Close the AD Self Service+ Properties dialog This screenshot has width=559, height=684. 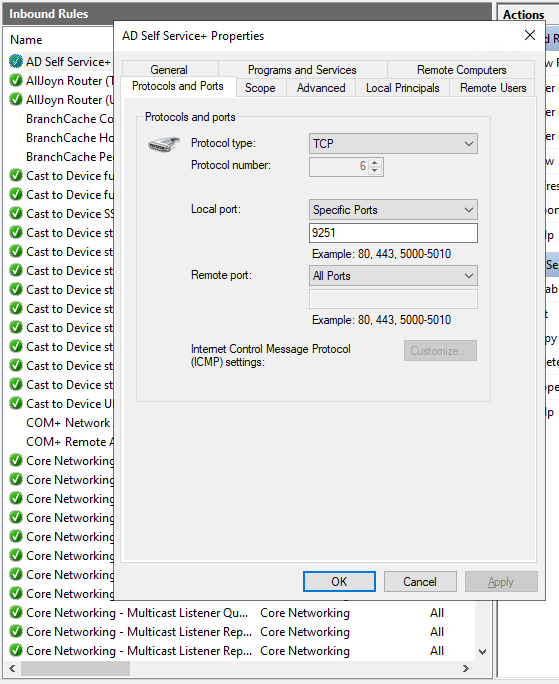pos(530,35)
